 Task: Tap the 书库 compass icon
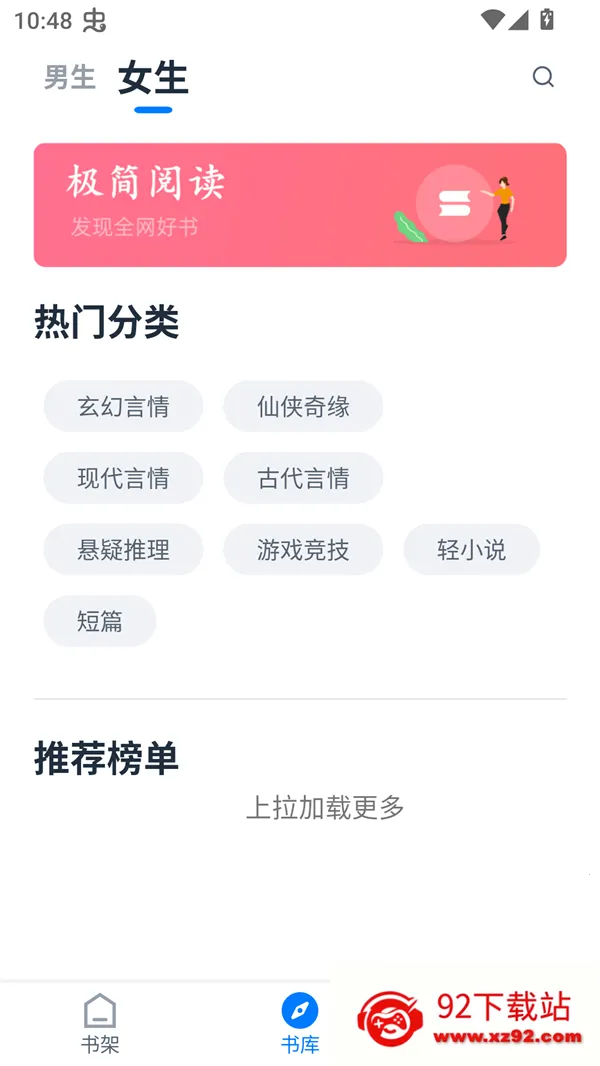click(300, 1011)
